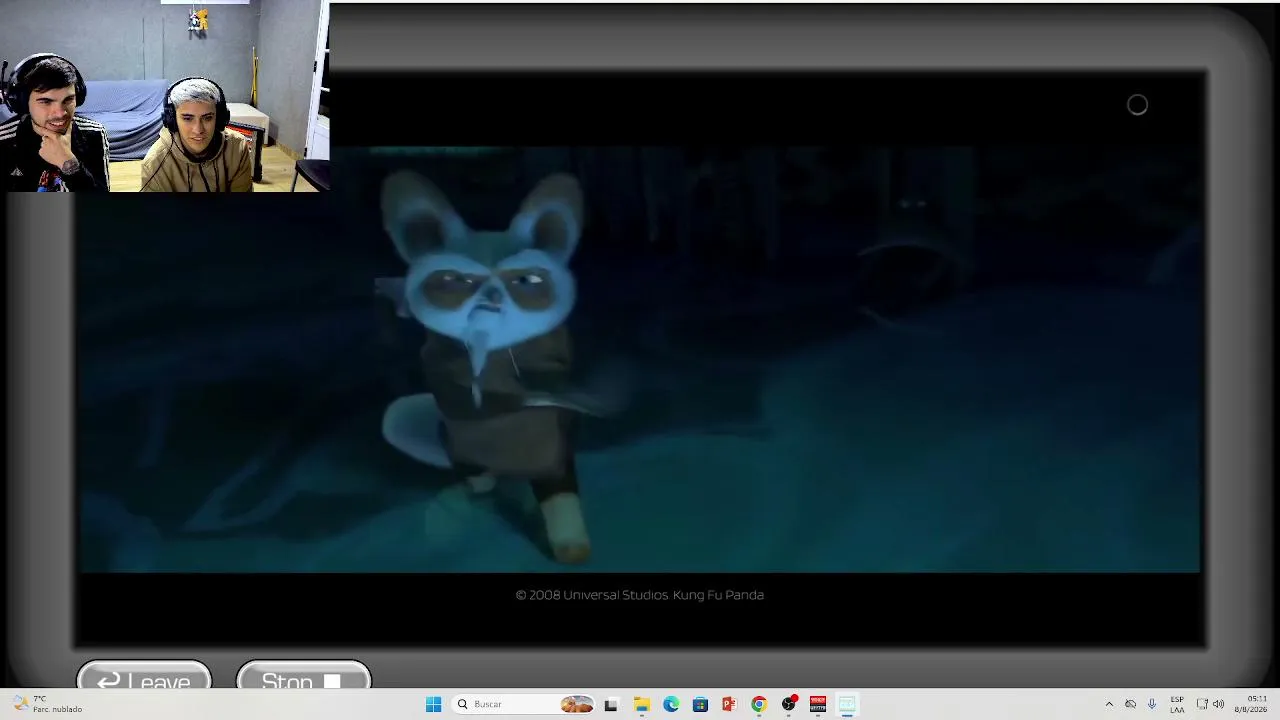Click the Bing search highlight image
The height and width of the screenshot is (720, 1280).
coord(576,704)
